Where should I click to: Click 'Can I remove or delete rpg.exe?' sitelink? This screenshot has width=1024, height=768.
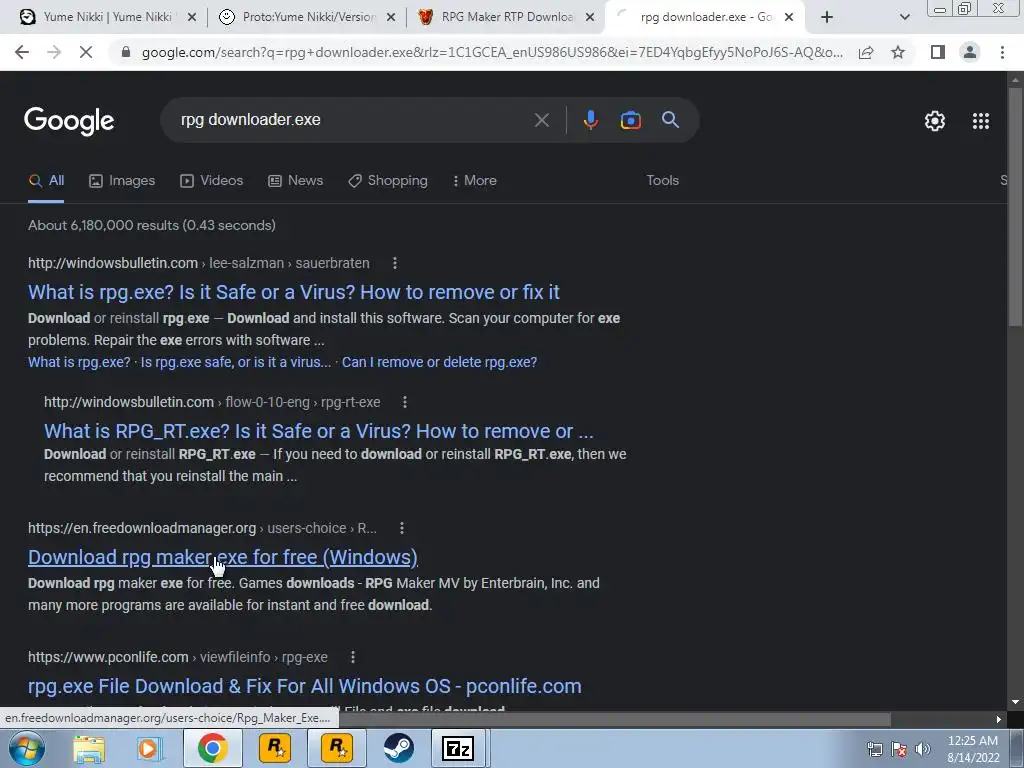tap(440, 362)
